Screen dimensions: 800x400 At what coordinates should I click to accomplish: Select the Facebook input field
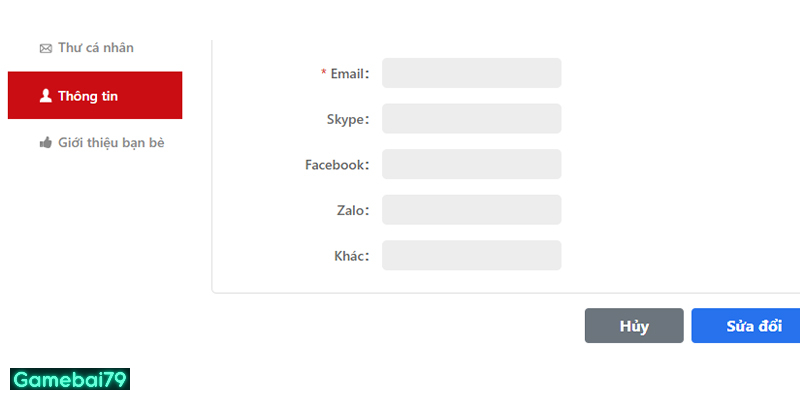pyautogui.click(x=471, y=164)
